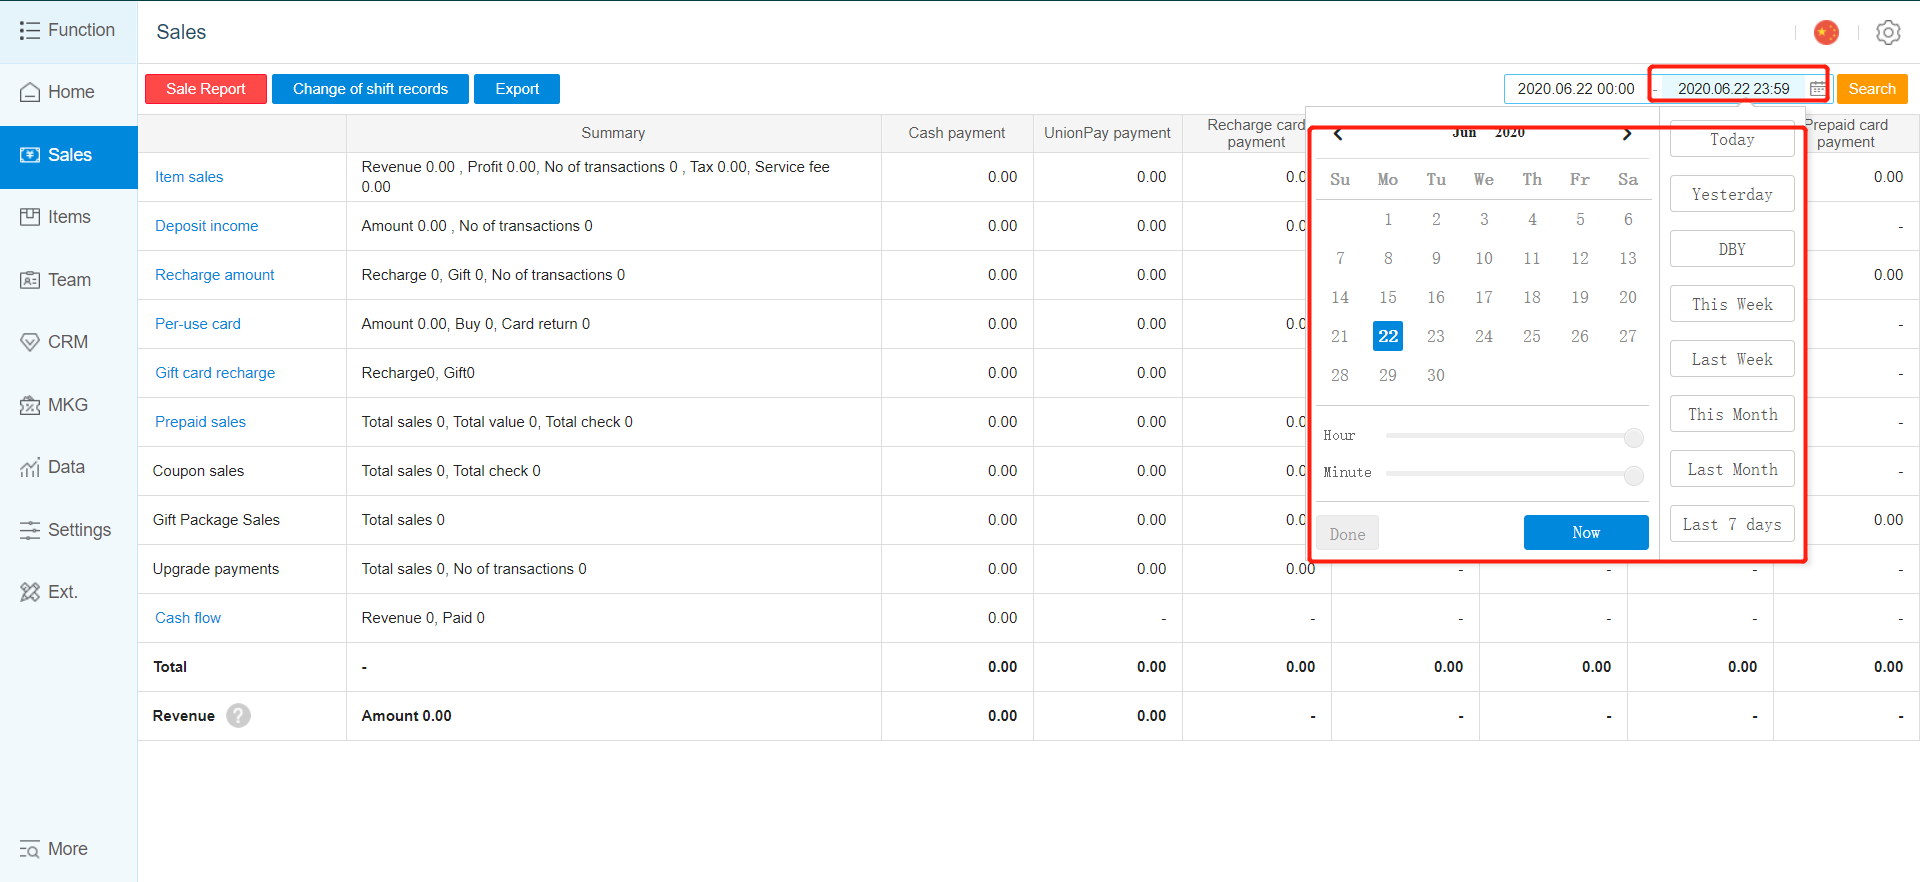Open the Data section in the sidebar
1920x882 pixels.
coord(68,467)
